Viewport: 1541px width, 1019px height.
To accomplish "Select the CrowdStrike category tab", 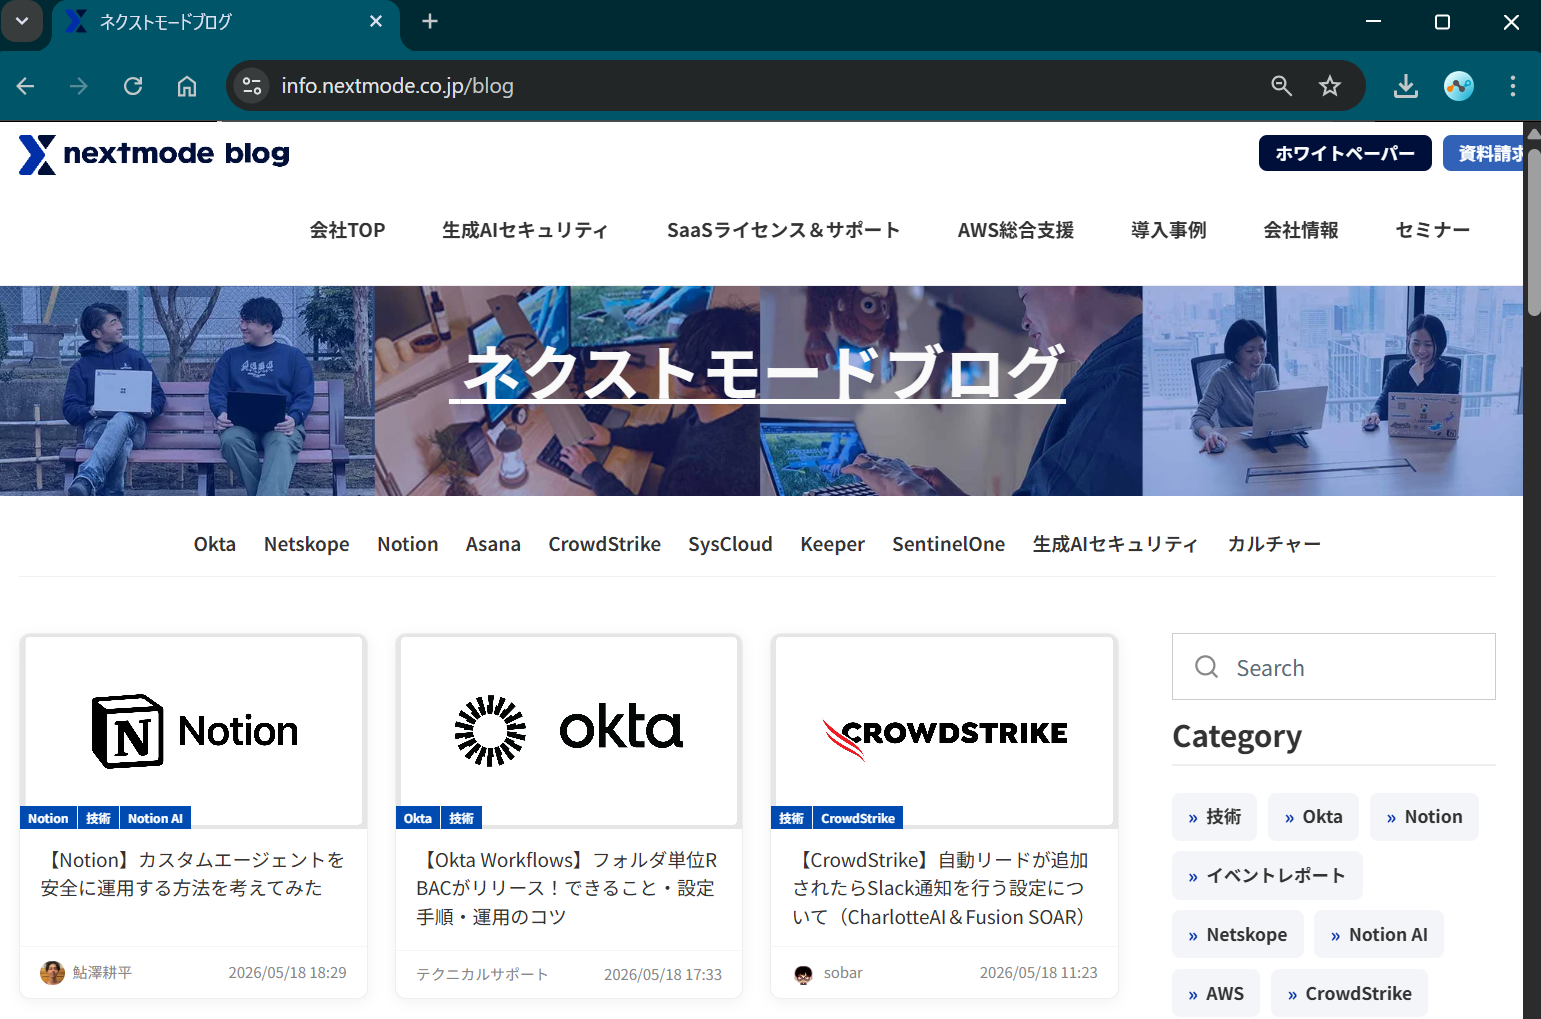I will pyautogui.click(x=605, y=544).
